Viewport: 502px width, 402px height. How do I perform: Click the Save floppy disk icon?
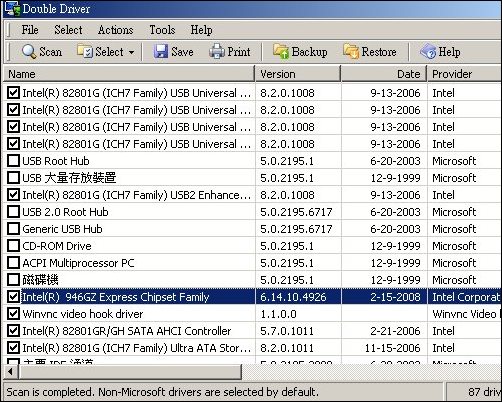tap(161, 52)
